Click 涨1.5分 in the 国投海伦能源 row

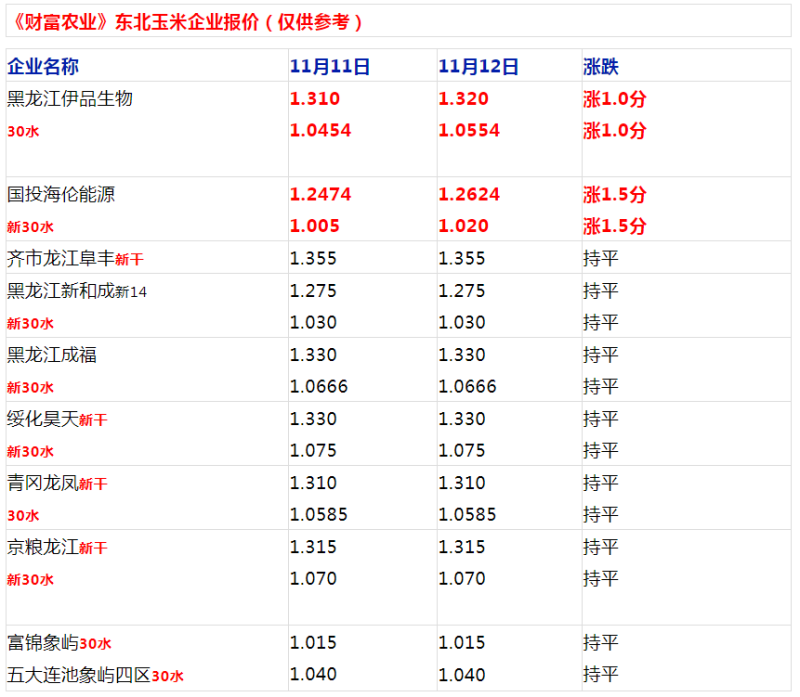[615, 194]
